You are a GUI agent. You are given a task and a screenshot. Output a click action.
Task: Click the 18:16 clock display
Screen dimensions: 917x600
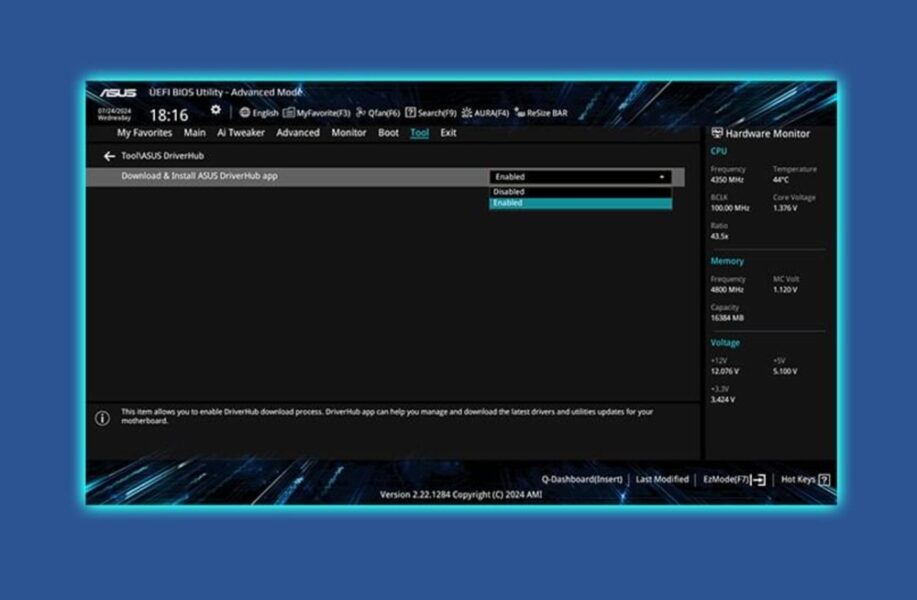coord(169,115)
